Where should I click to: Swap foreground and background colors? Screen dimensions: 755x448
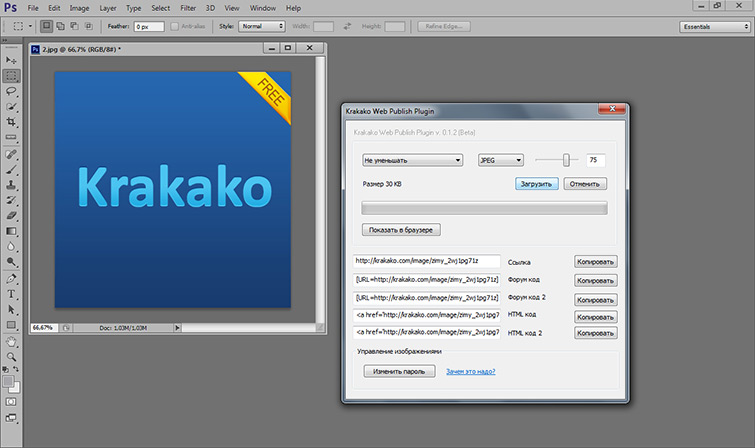(x=16, y=369)
